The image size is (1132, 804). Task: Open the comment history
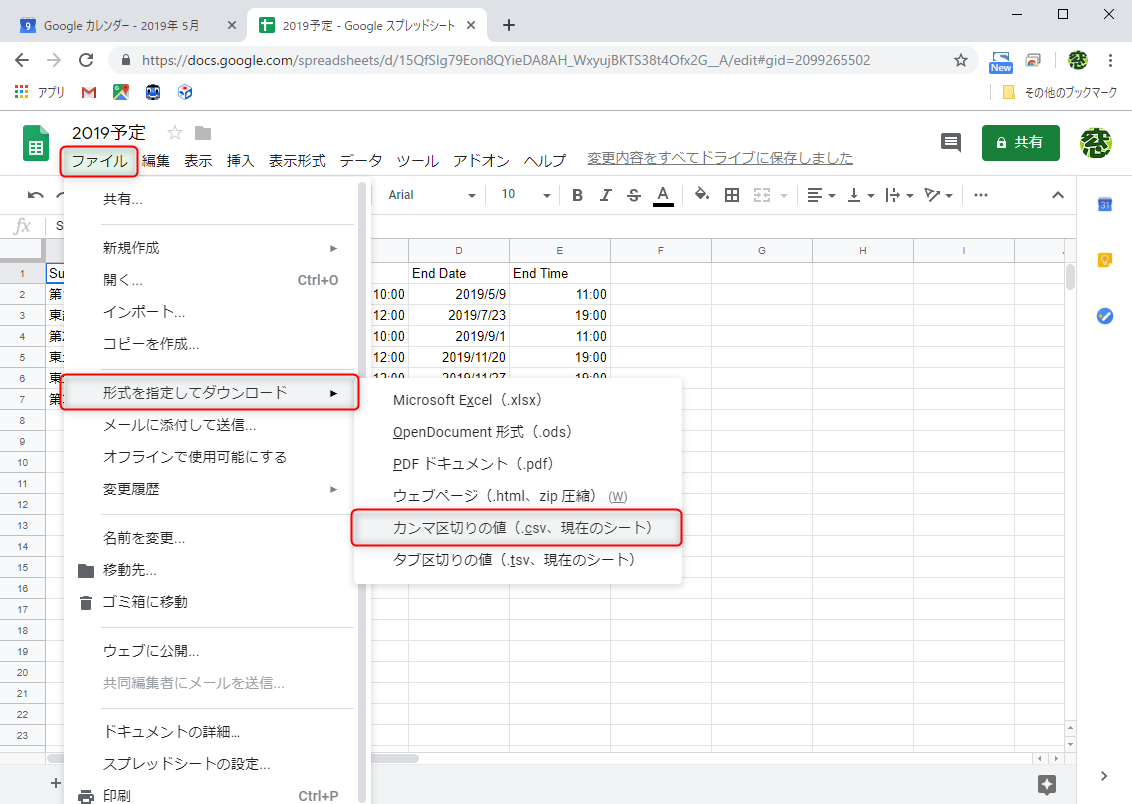[950, 143]
